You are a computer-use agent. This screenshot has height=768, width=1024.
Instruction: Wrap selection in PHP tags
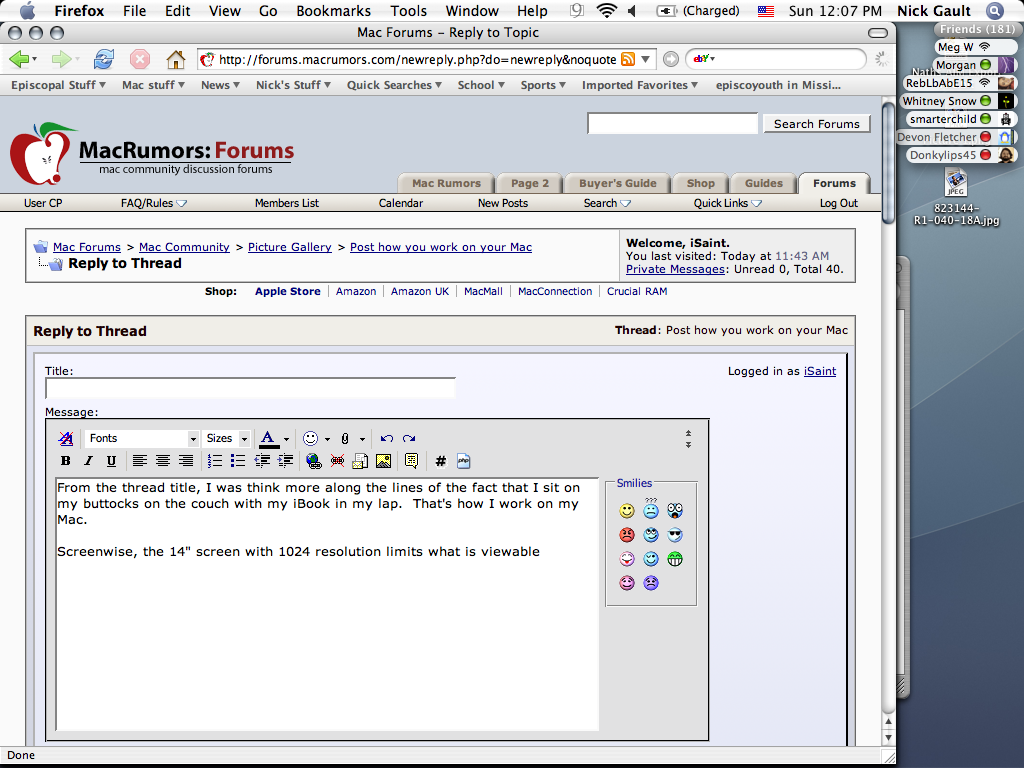(464, 461)
